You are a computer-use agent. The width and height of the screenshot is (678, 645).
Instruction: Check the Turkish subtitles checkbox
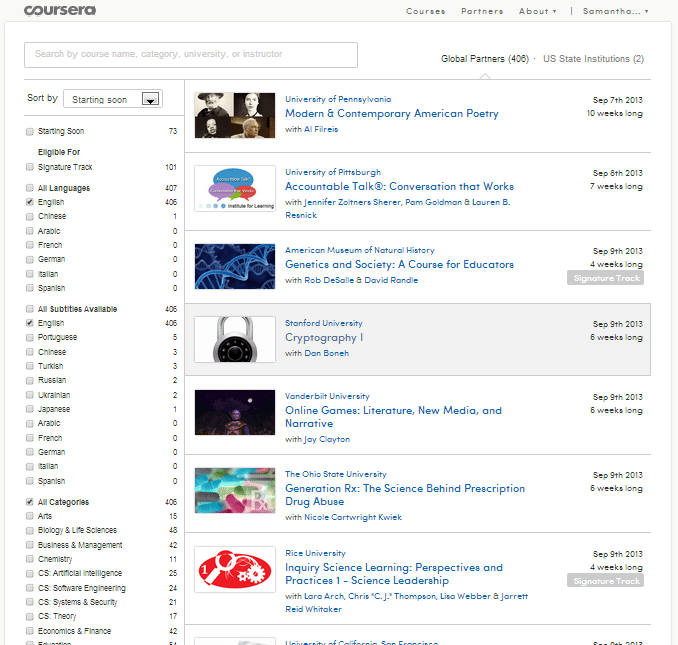29,366
